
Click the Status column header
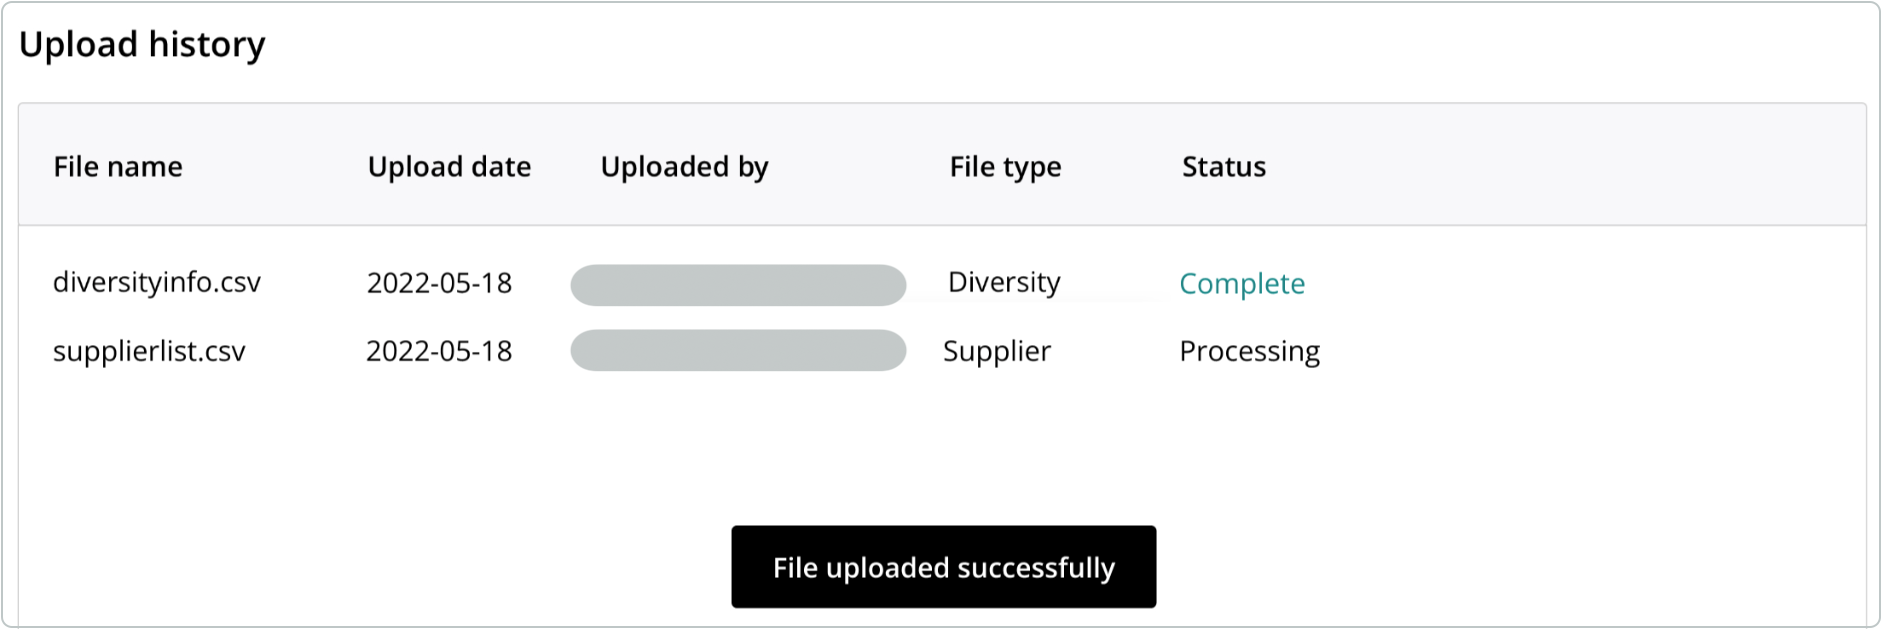(1224, 167)
